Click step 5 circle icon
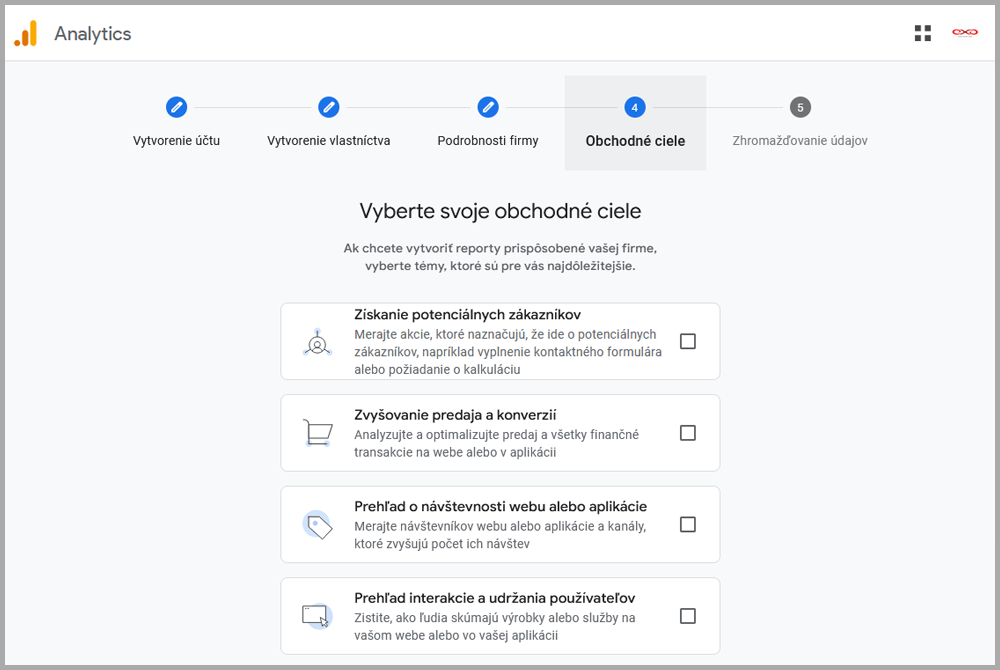This screenshot has height=670, width=1000. pos(799,107)
